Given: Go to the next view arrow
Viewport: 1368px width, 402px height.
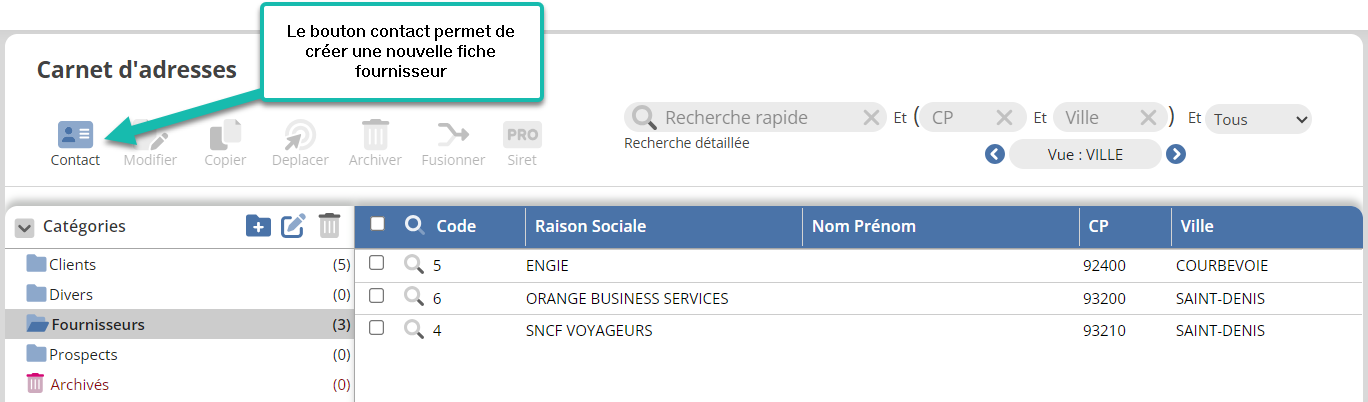Looking at the screenshot, I should (1176, 154).
